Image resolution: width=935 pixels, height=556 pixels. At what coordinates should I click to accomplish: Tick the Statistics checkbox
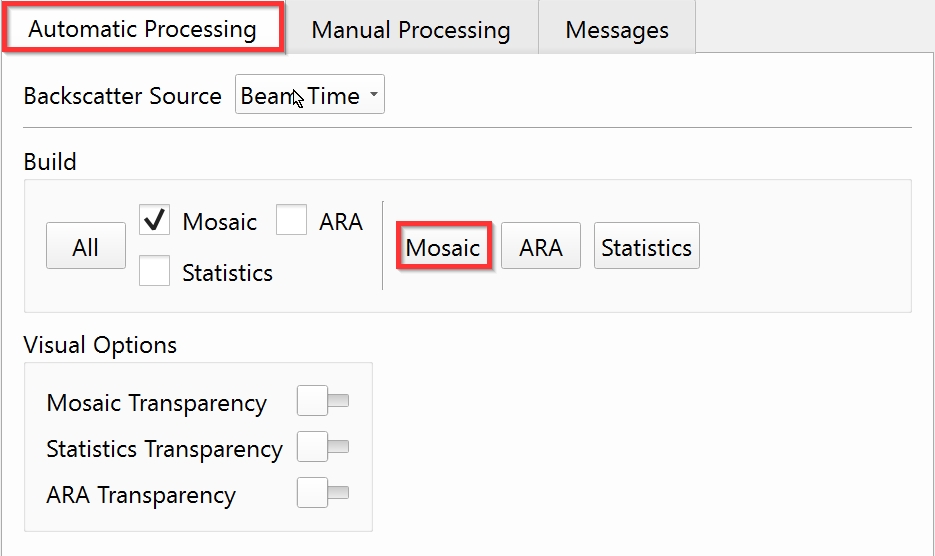click(x=154, y=271)
